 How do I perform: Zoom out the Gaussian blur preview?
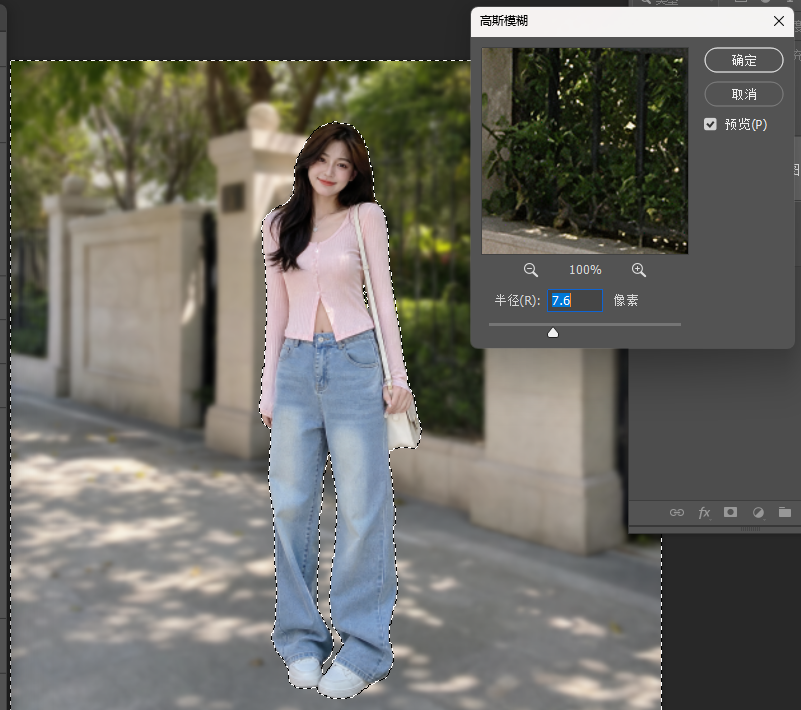point(531,270)
